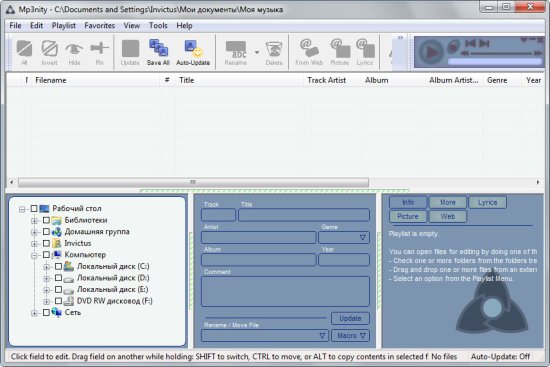The height and width of the screenshot is (367, 550).
Task: Click the Invert selection toolbar icon
Action: [49, 52]
